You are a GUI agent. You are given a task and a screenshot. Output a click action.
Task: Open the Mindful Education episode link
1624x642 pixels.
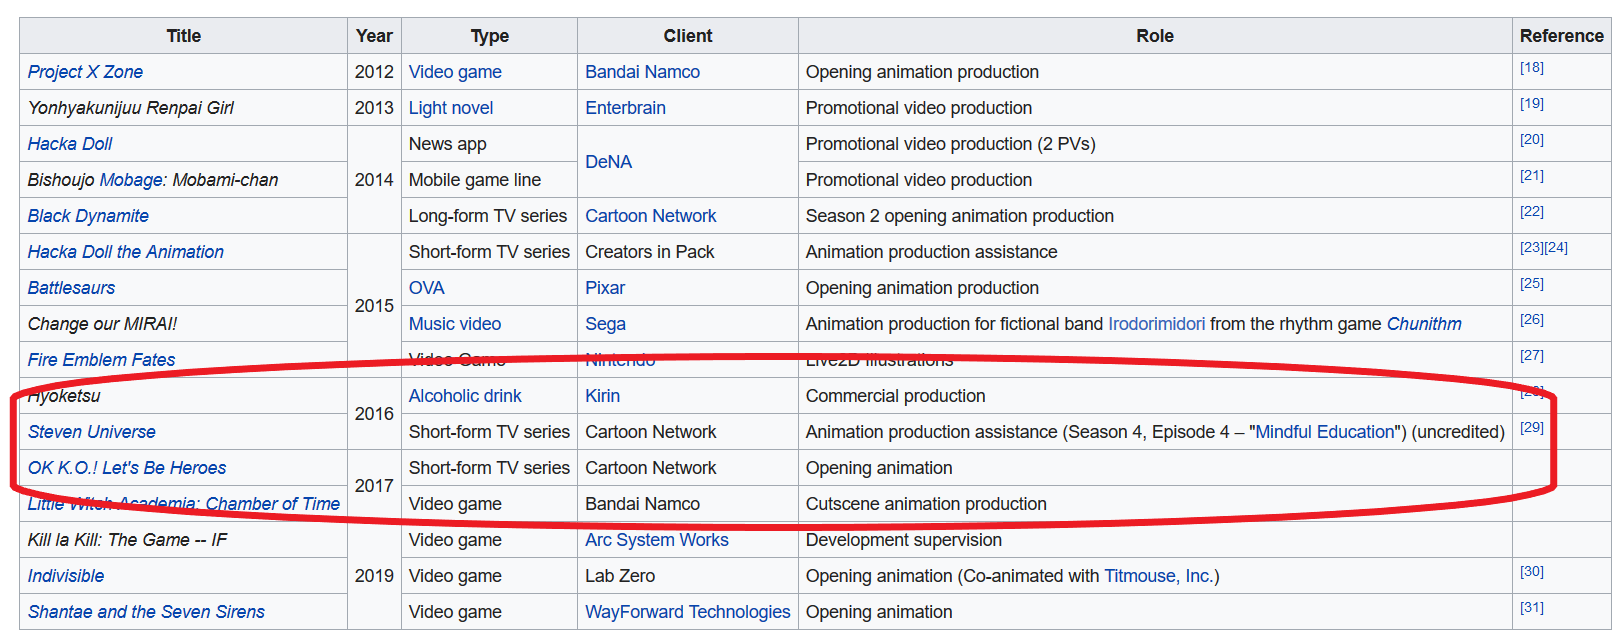[1324, 432]
